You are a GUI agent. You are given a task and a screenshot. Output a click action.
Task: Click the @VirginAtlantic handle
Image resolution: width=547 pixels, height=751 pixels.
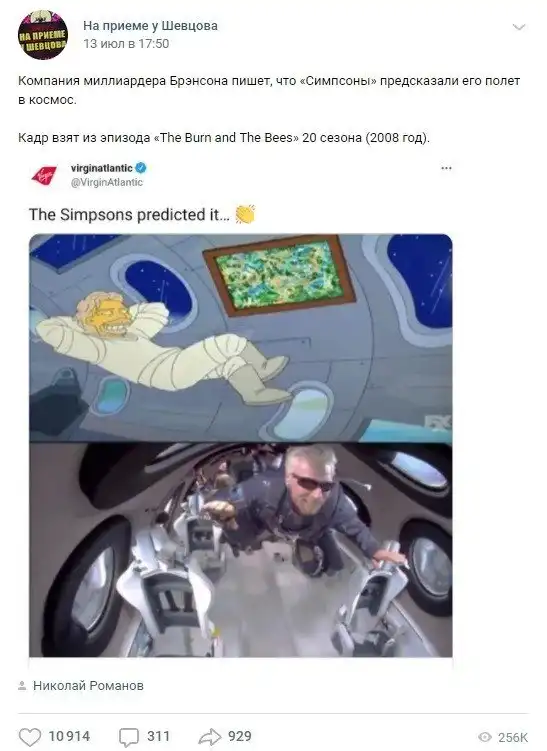[107, 182]
